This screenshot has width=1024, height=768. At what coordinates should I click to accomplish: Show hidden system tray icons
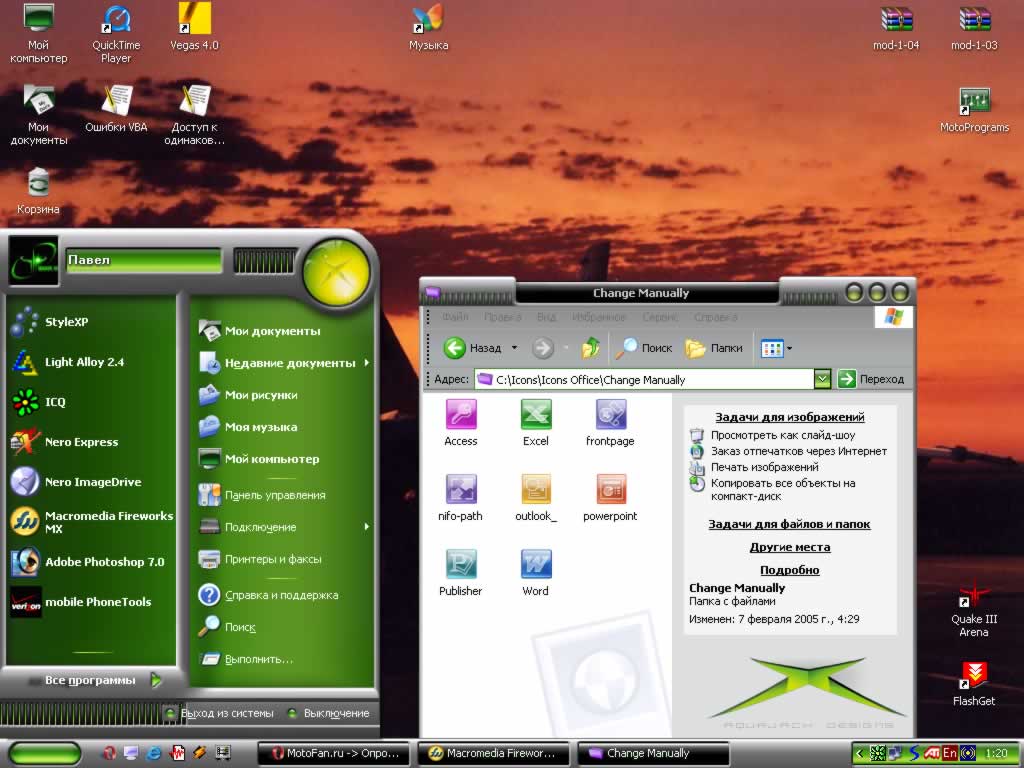(x=859, y=753)
